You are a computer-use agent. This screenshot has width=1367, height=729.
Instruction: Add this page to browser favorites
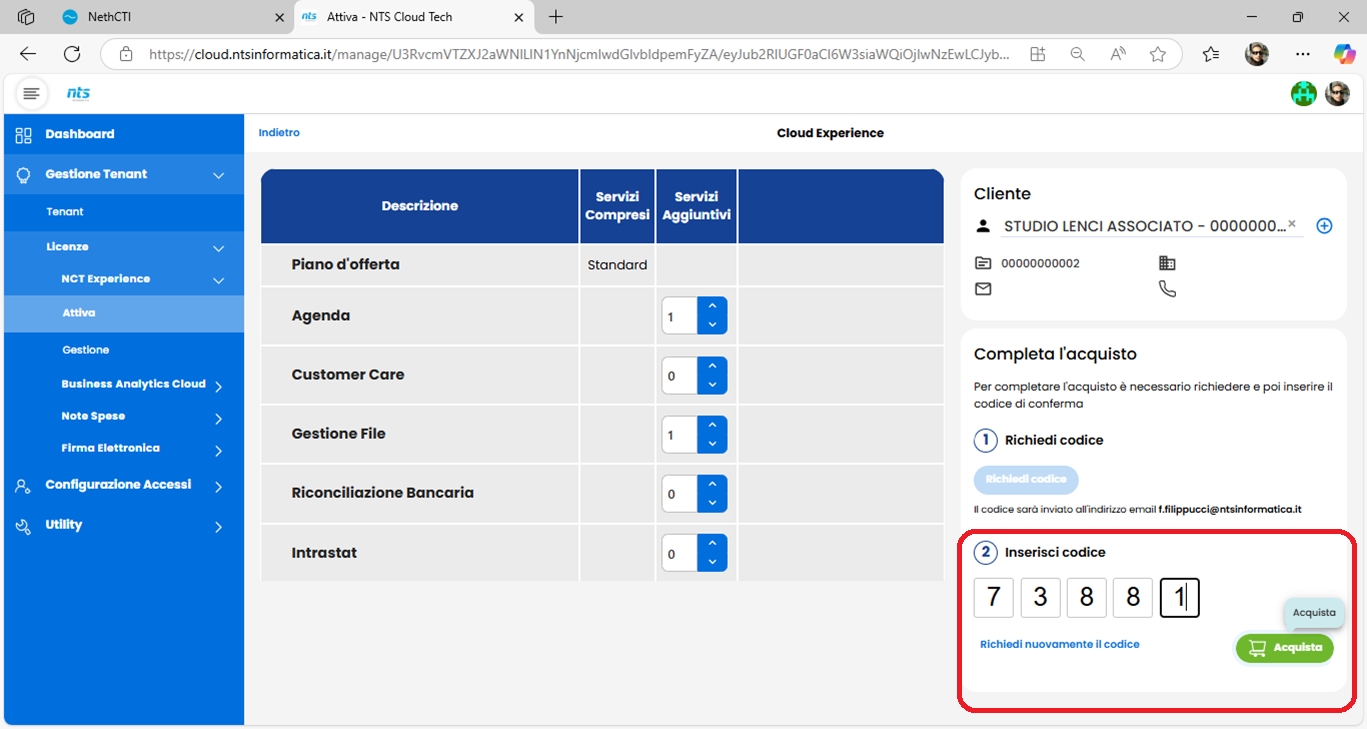(x=1157, y=55)
